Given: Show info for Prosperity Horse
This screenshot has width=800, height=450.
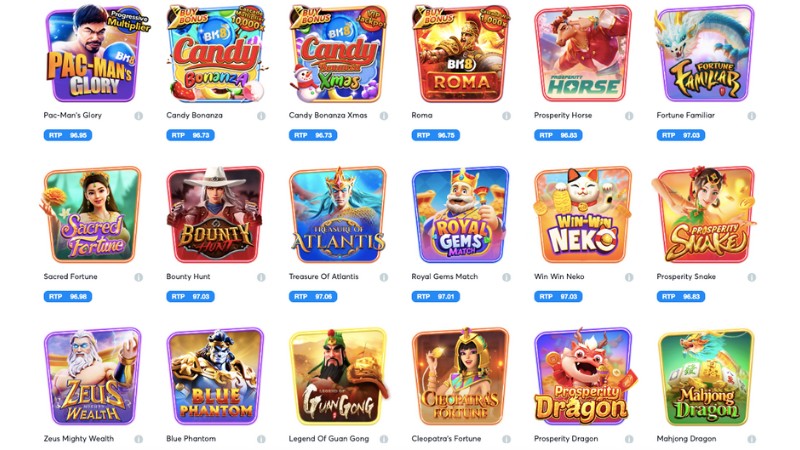Looking at the screenshot, I should tap(629, 116).
